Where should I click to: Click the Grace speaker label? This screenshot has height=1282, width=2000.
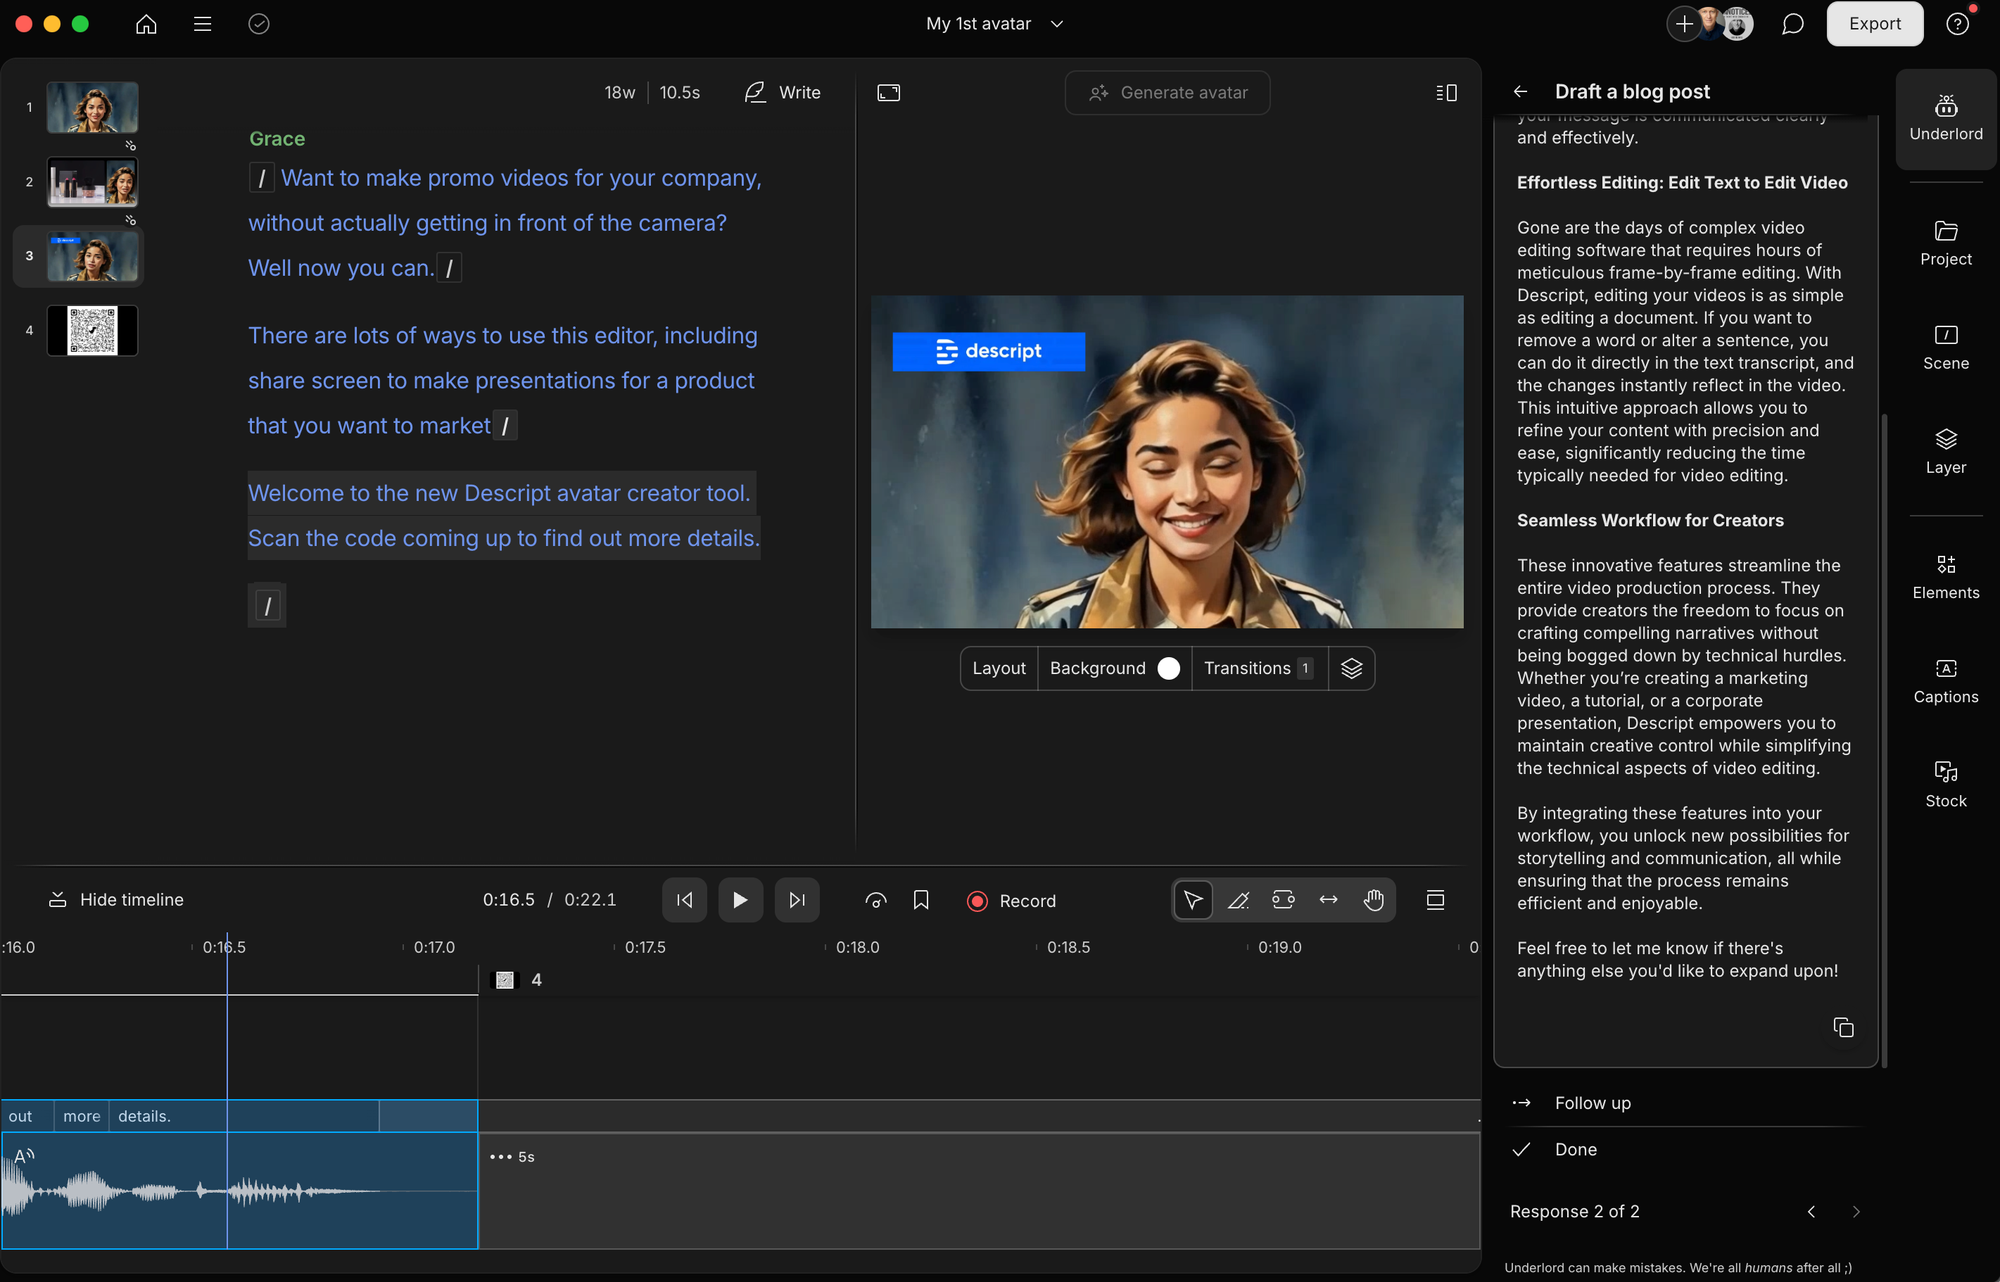coord(277,139)
